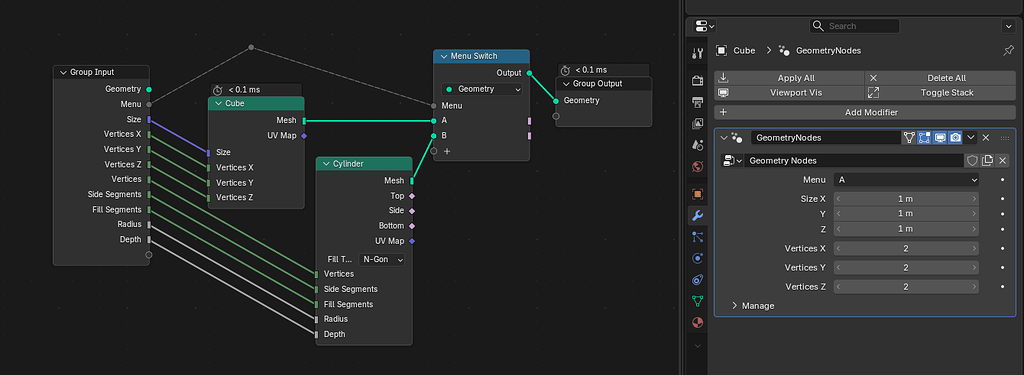
Task: Open the Menu Switch data type Geometry dropdown
Action: coord(482,89)
